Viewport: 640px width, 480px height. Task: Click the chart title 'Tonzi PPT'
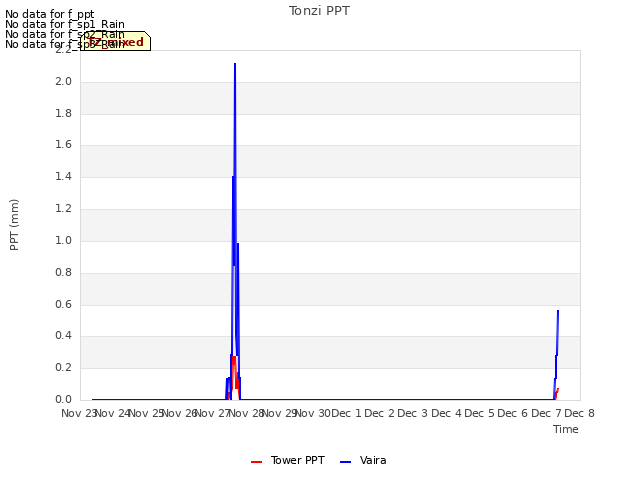[319, 11]
